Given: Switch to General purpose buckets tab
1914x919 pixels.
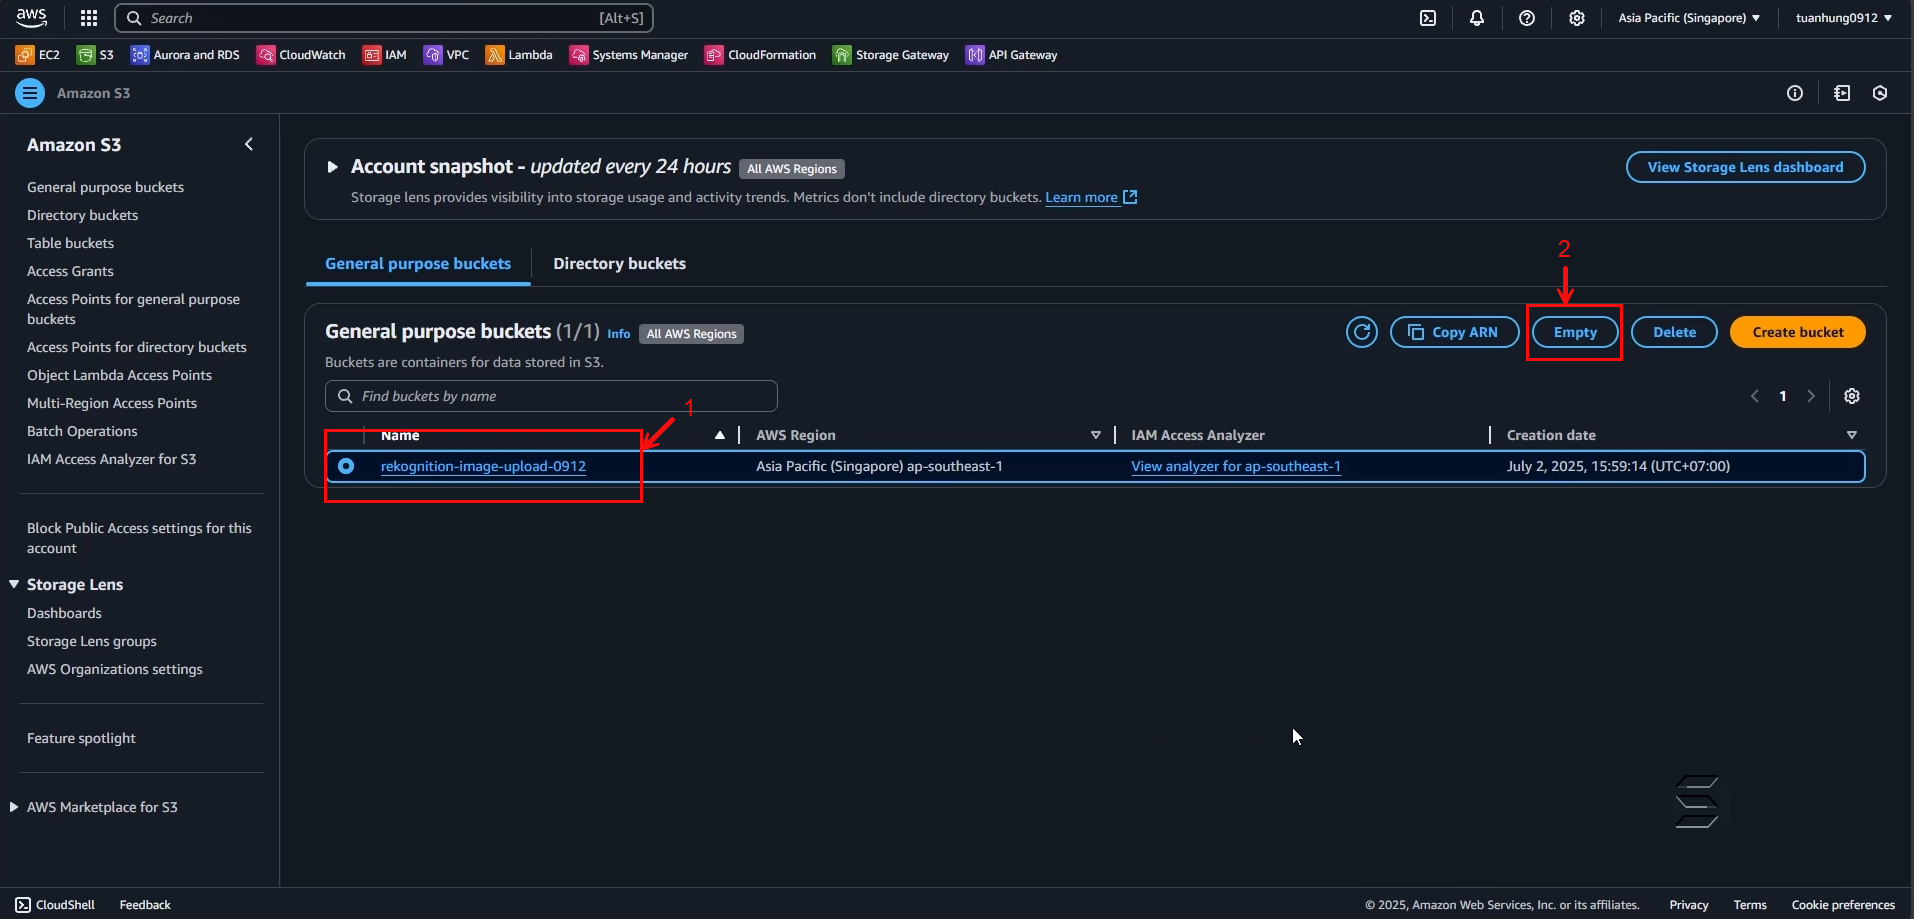Looking at the screenshot, I should pyautogui.click(x=418, y=264).
